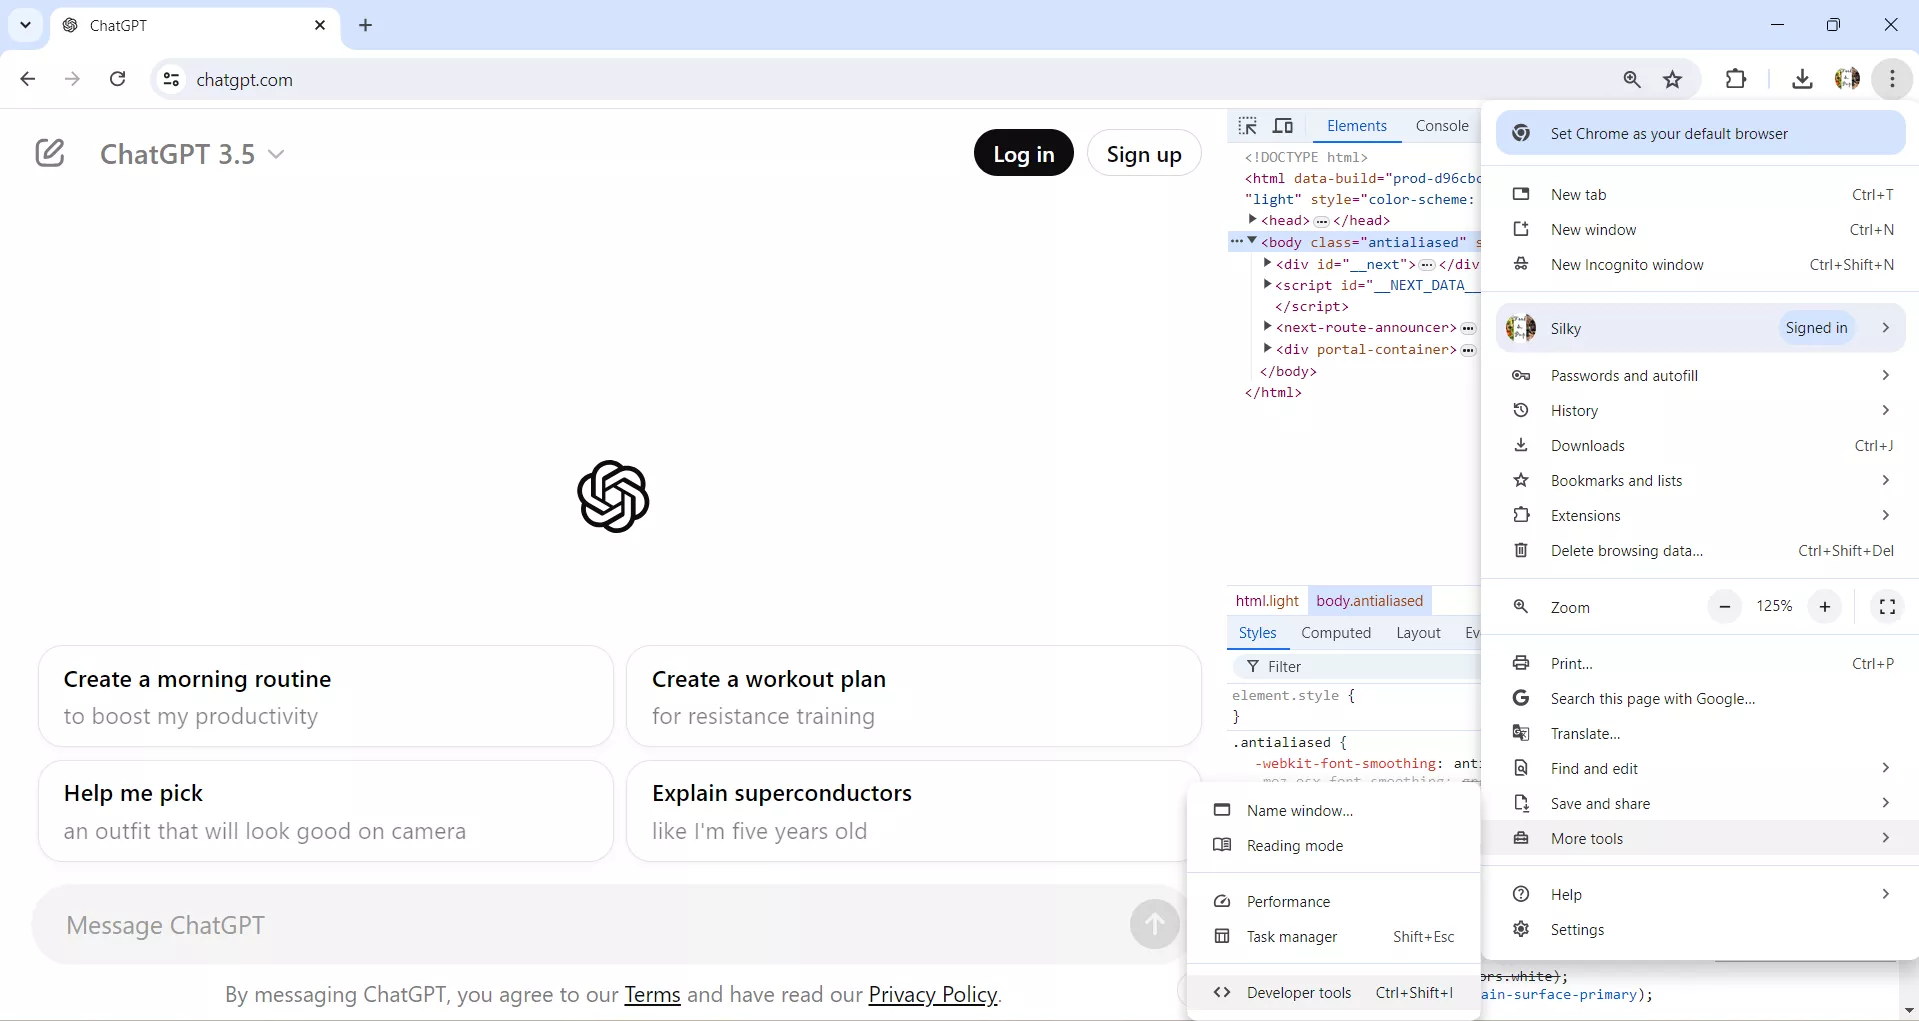Reload the page
Screen dimensions: 1919x1021
pos(117,79)
